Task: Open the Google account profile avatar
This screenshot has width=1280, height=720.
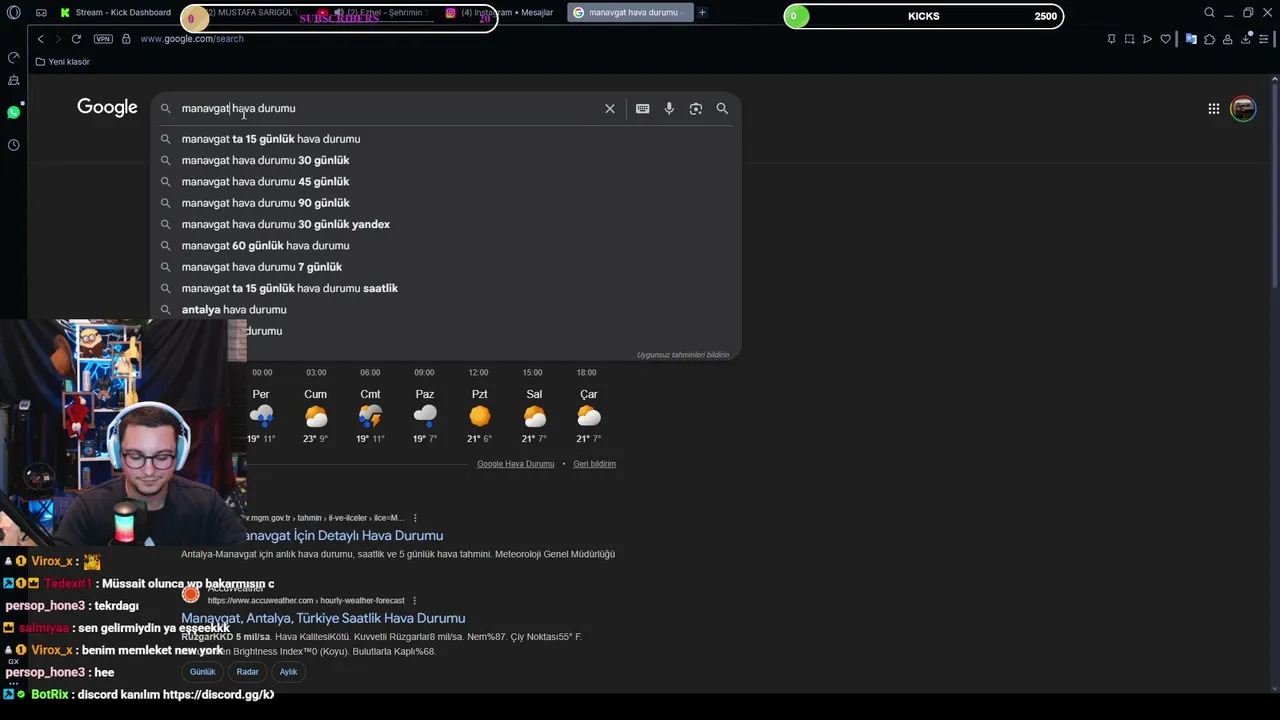Action: tap(1243, 108)
